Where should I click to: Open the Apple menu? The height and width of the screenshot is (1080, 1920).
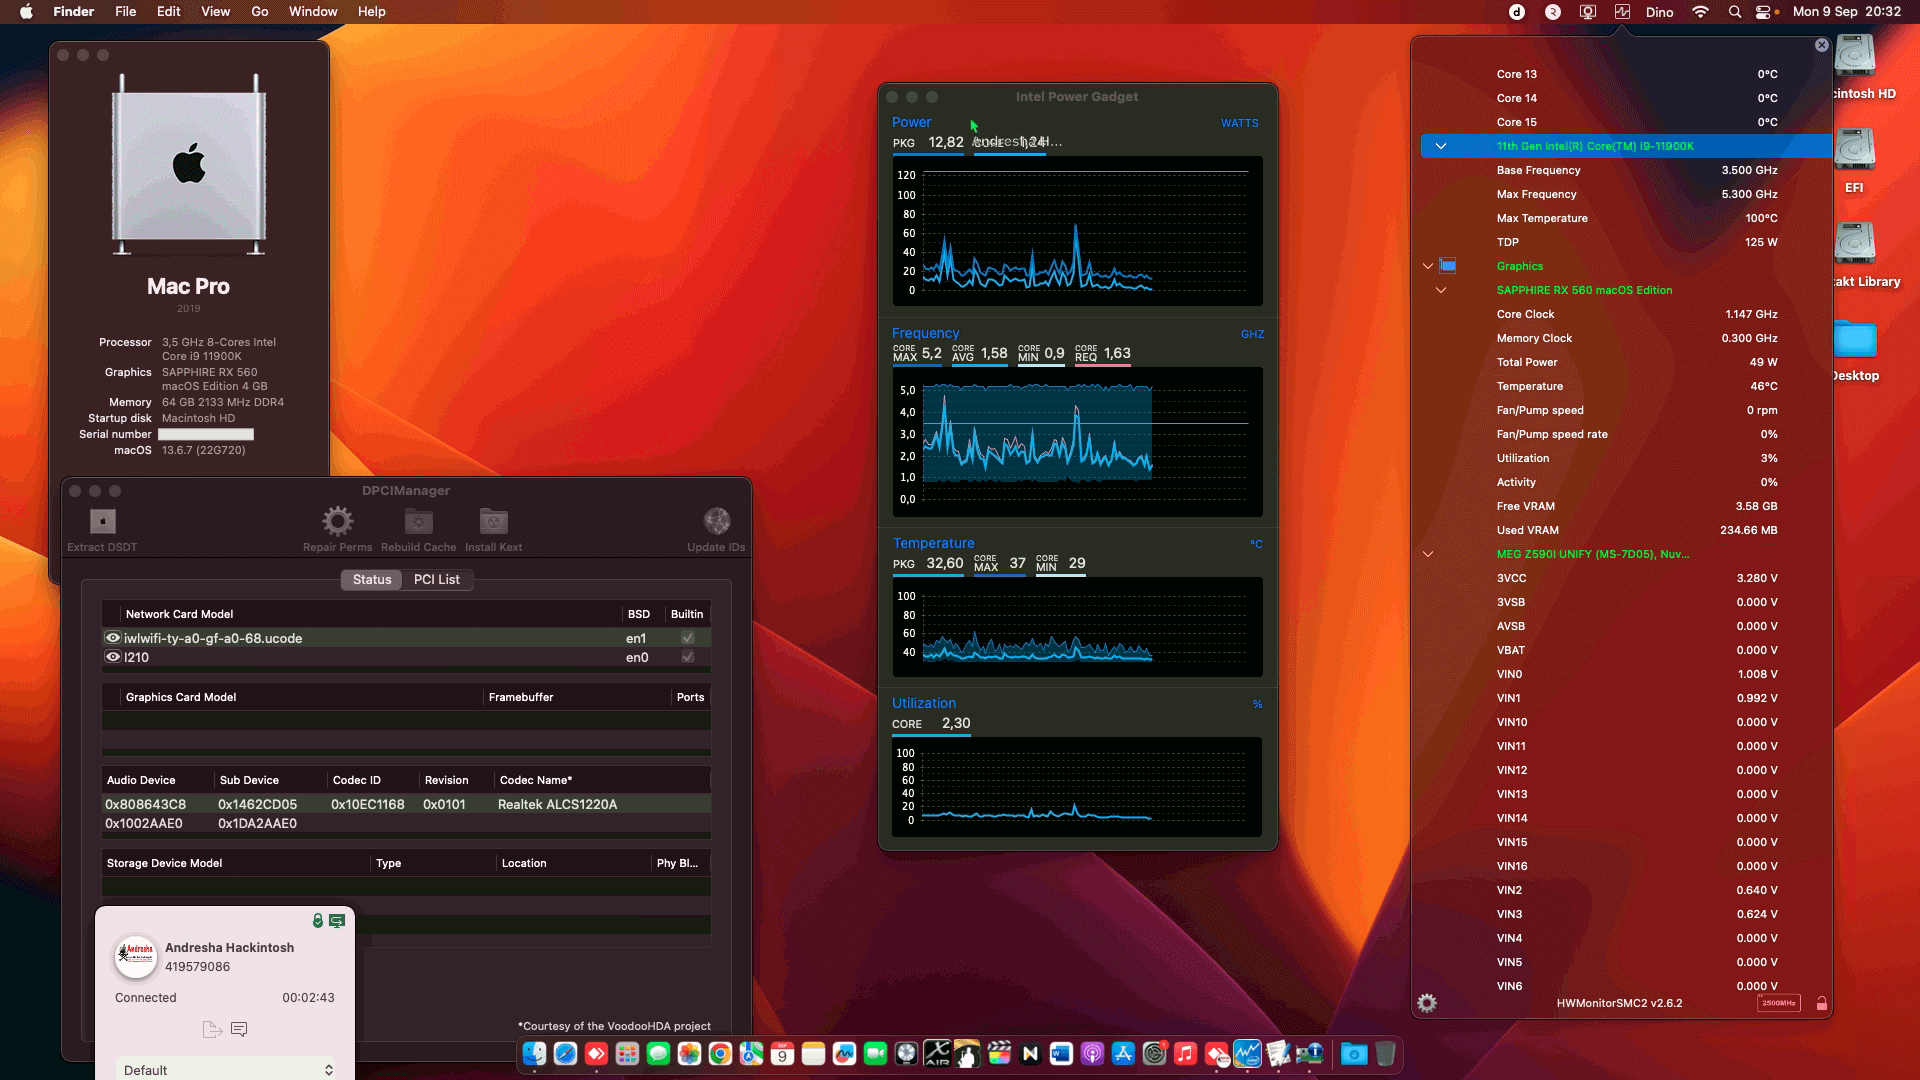27,12
